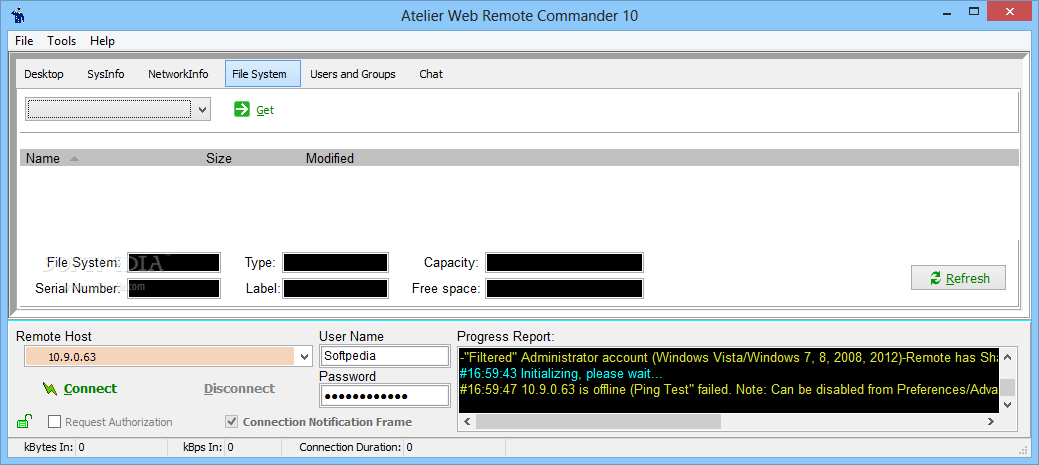
Task: Click the Capacity value box
Action: (564, 262)
